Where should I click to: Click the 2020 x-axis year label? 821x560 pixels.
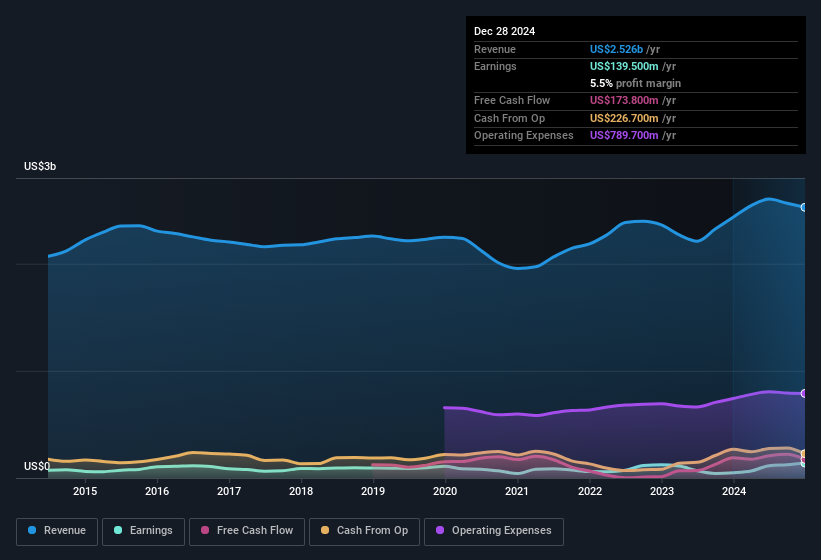(445, 491)
